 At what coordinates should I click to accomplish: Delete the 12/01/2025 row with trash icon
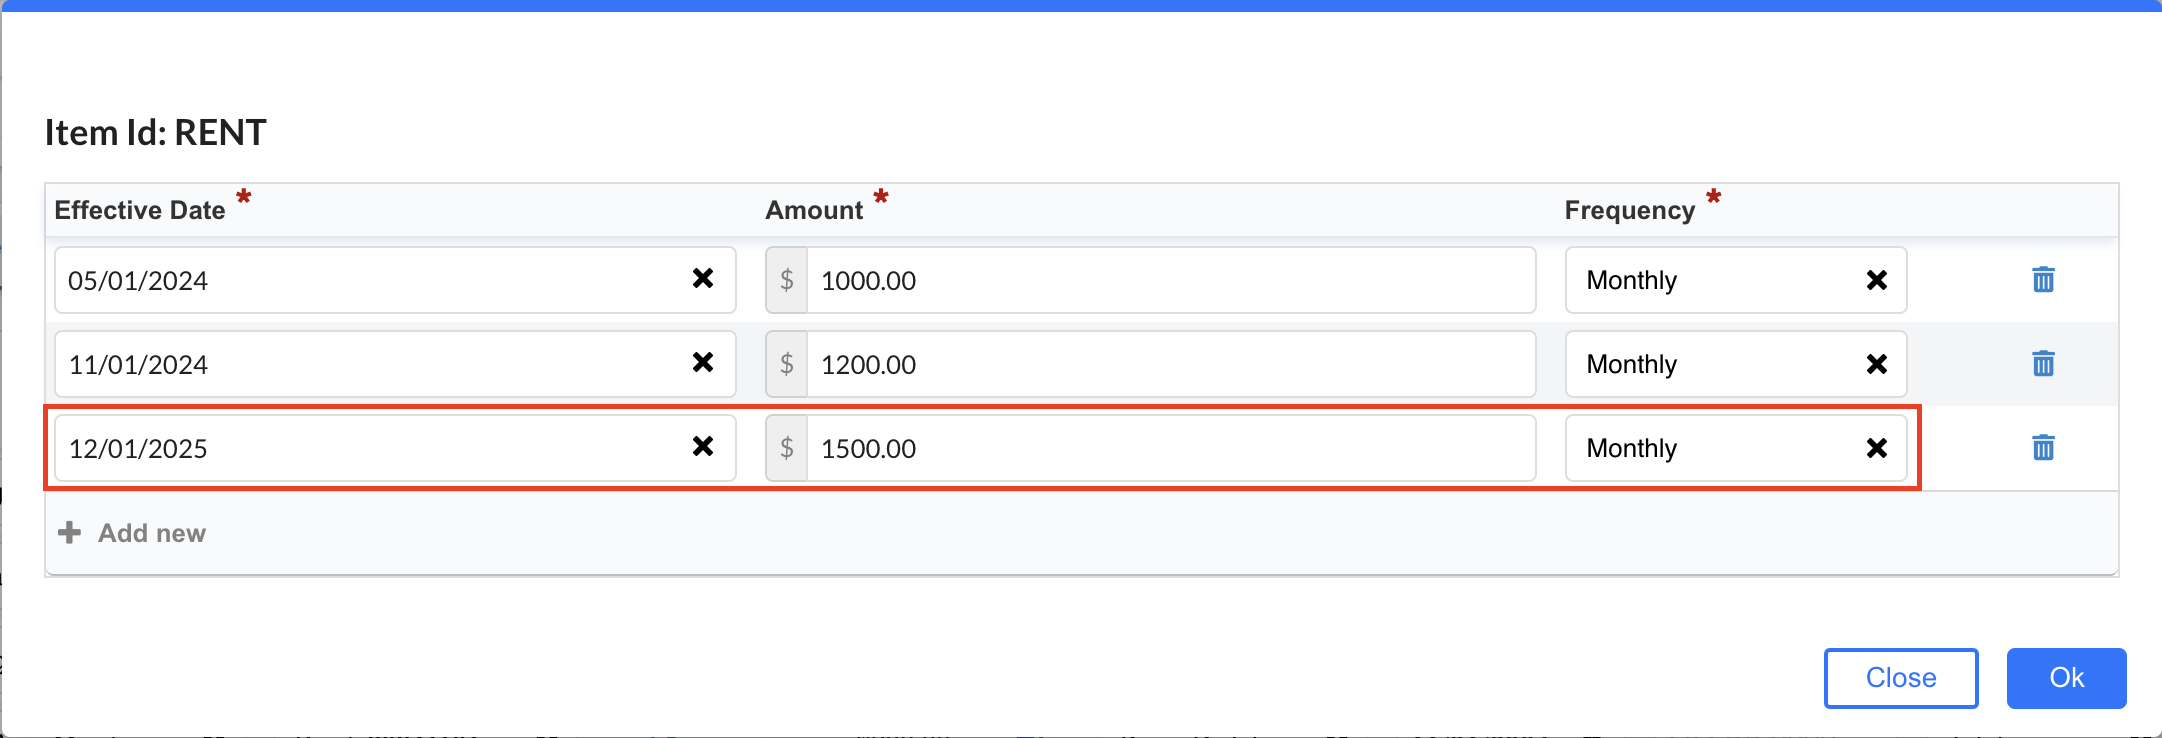click(x=2043, y=448)
